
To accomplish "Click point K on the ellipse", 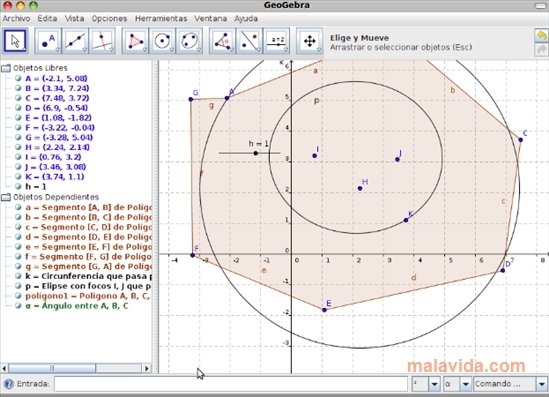I will [406, 220].
